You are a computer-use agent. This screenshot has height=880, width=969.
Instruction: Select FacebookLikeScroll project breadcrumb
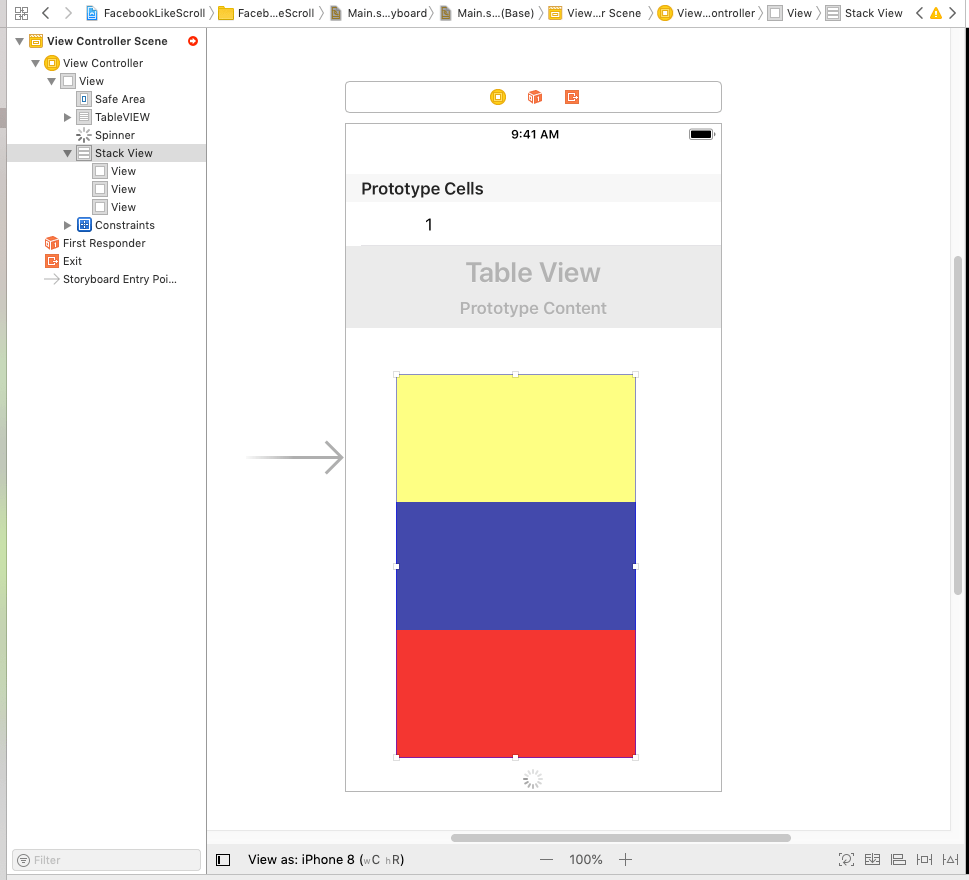tap(145, 13)
